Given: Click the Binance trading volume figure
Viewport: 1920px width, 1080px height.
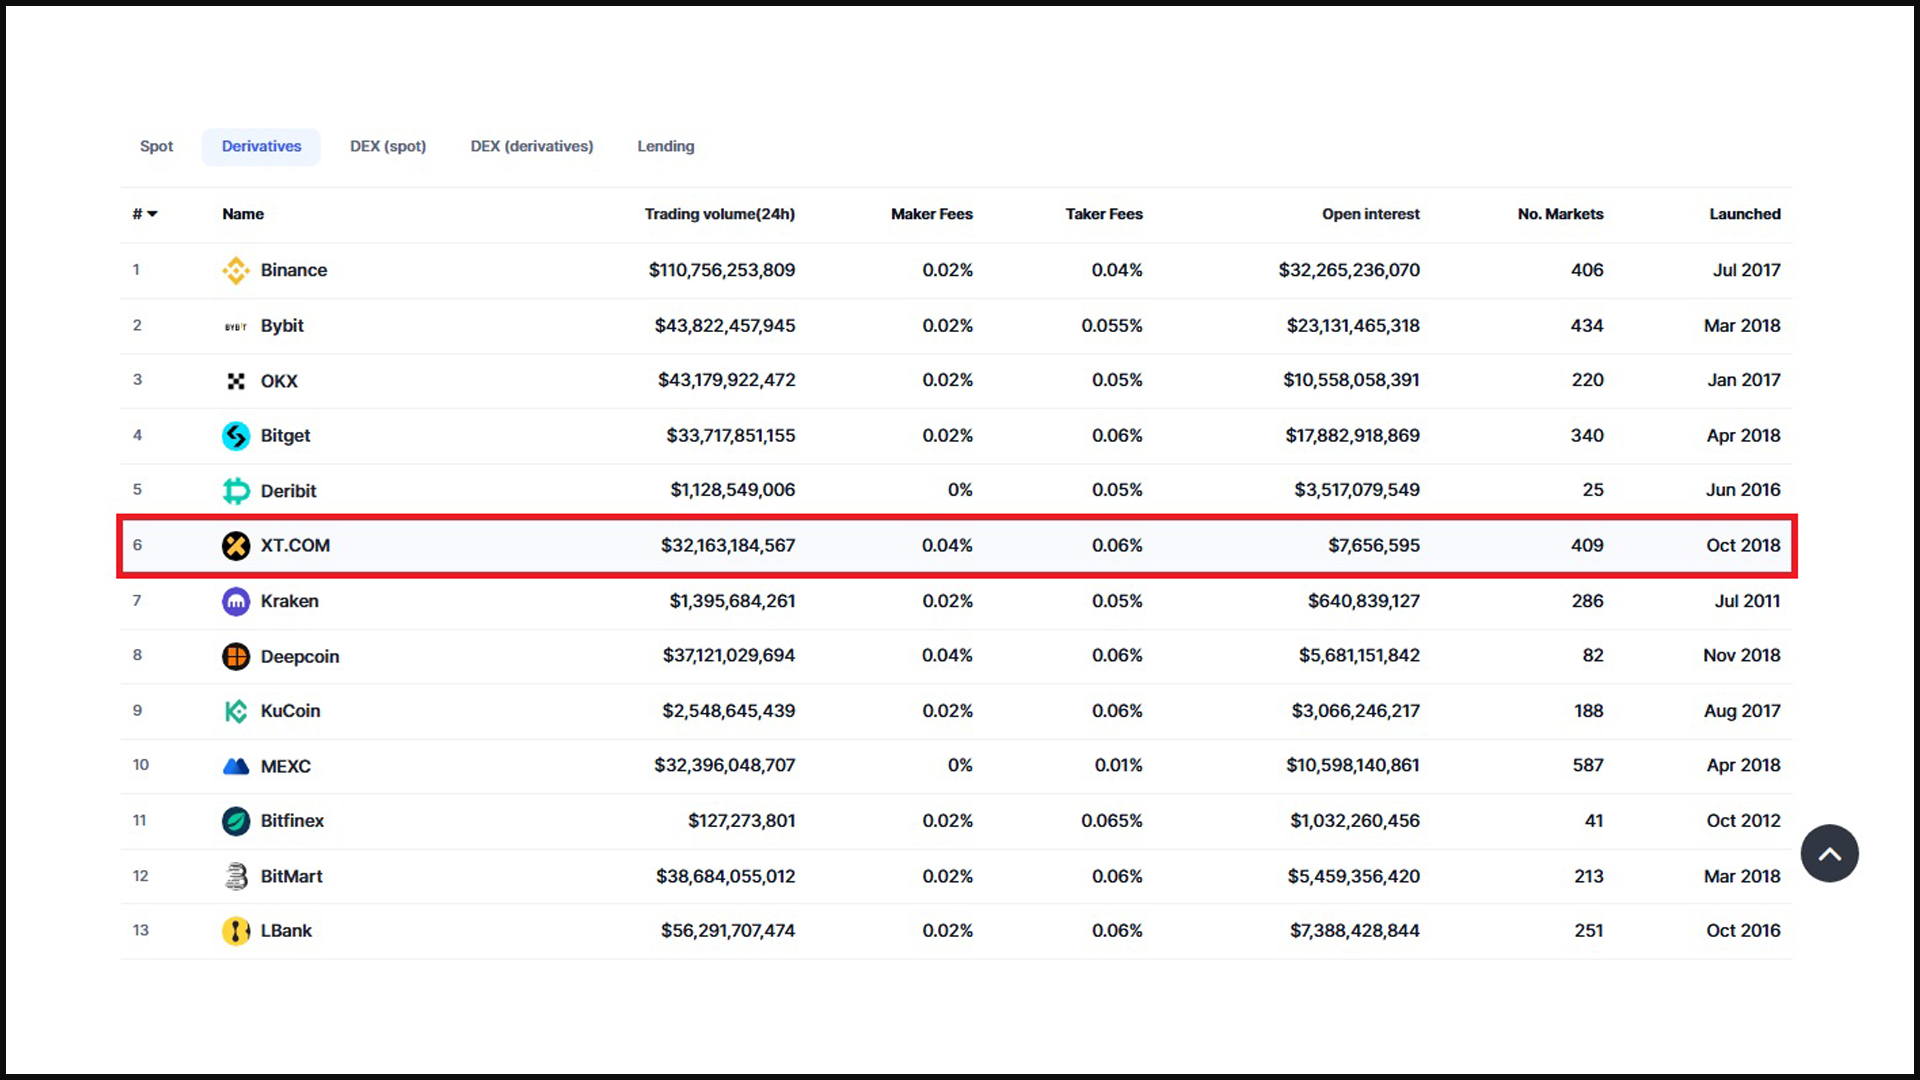Looking at the screenshot, I should tap(723, 270).
